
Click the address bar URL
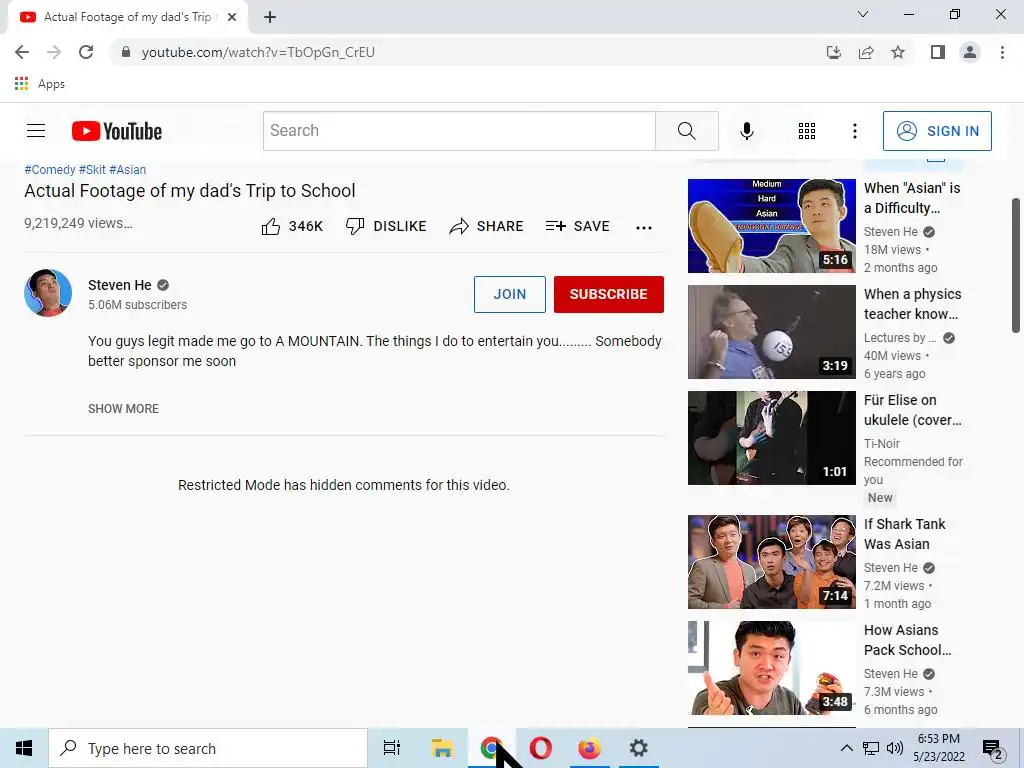pos(258,52)
